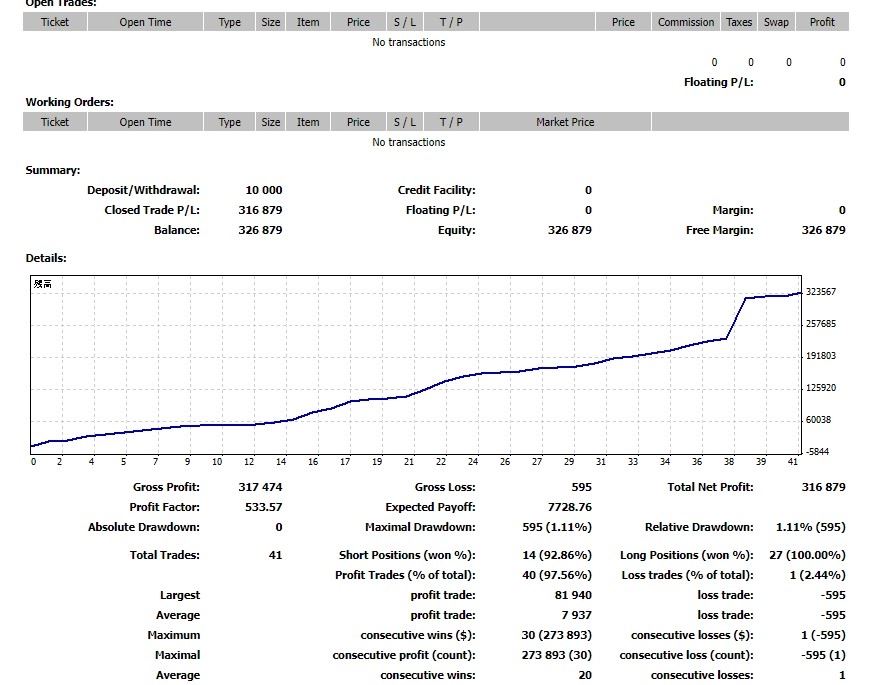880x685 pixels.
Task: Click the S / L header in Open Trades
Action: (x=405, y=22)
